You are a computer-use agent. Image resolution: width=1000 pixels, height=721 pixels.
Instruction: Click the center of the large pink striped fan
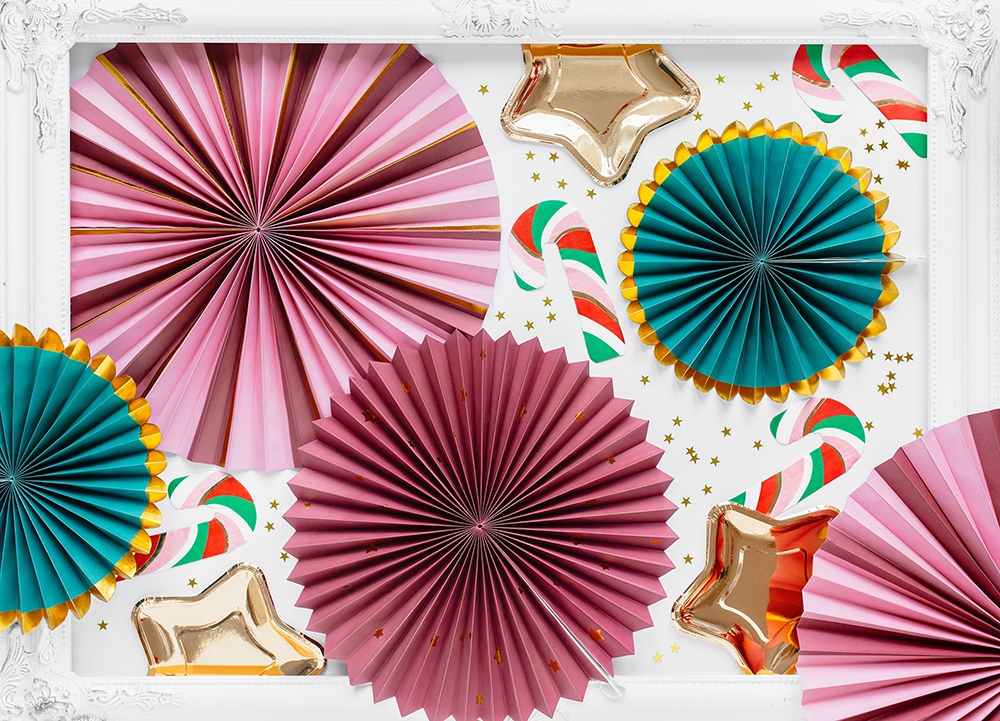(x=258, y=231)
